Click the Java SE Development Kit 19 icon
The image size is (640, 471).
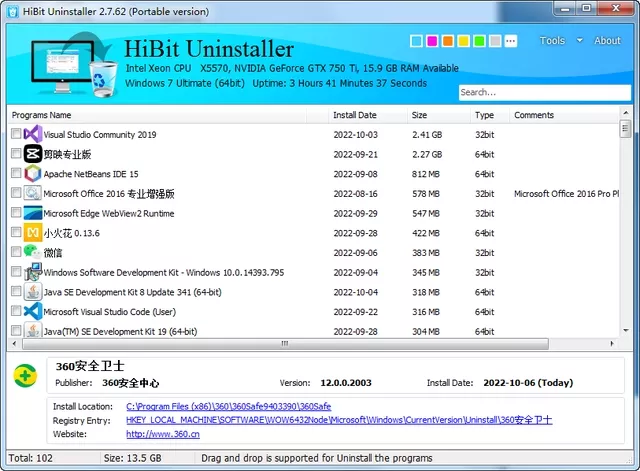pyautogui.click(x=33, y=330)
